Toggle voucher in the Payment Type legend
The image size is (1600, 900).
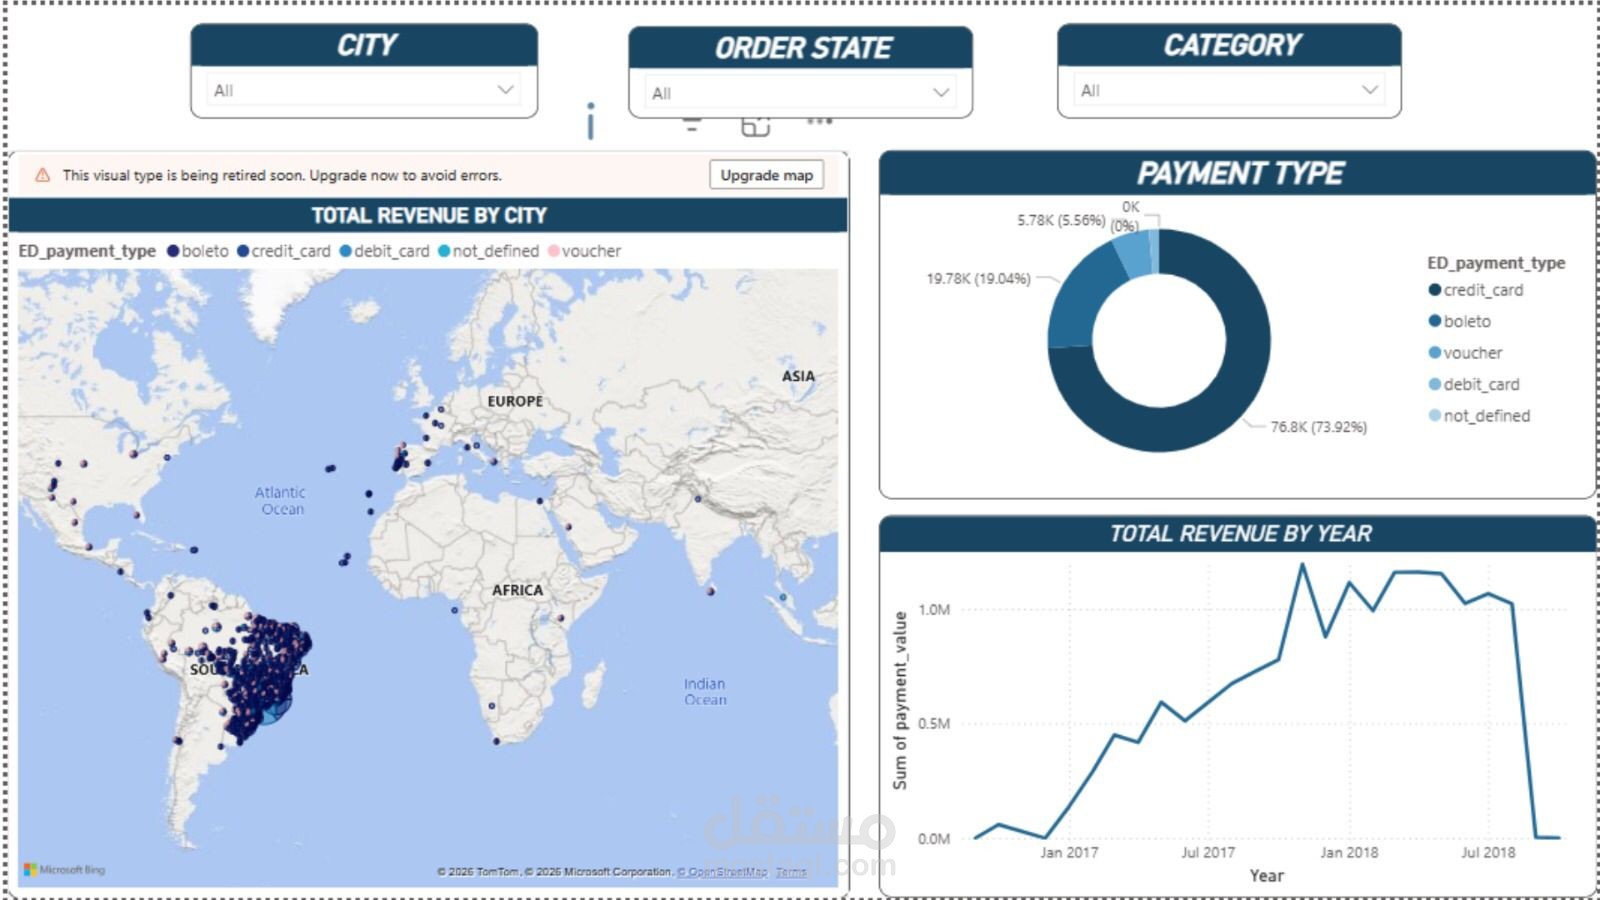pos(1472,352)
